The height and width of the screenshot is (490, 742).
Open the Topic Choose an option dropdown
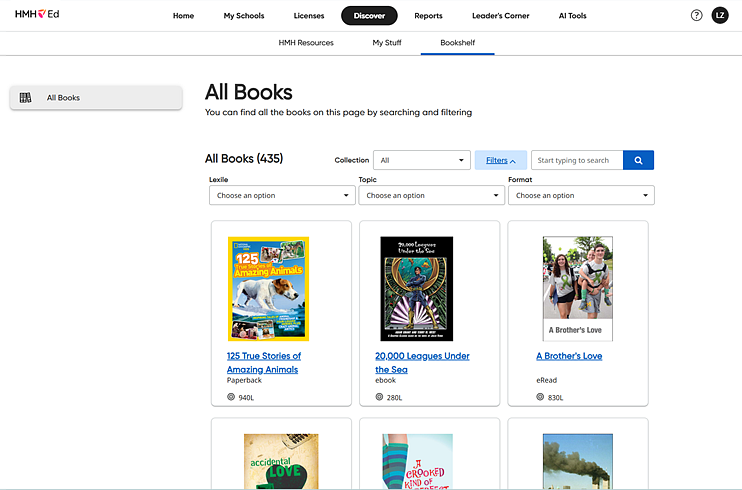[432, 195]
